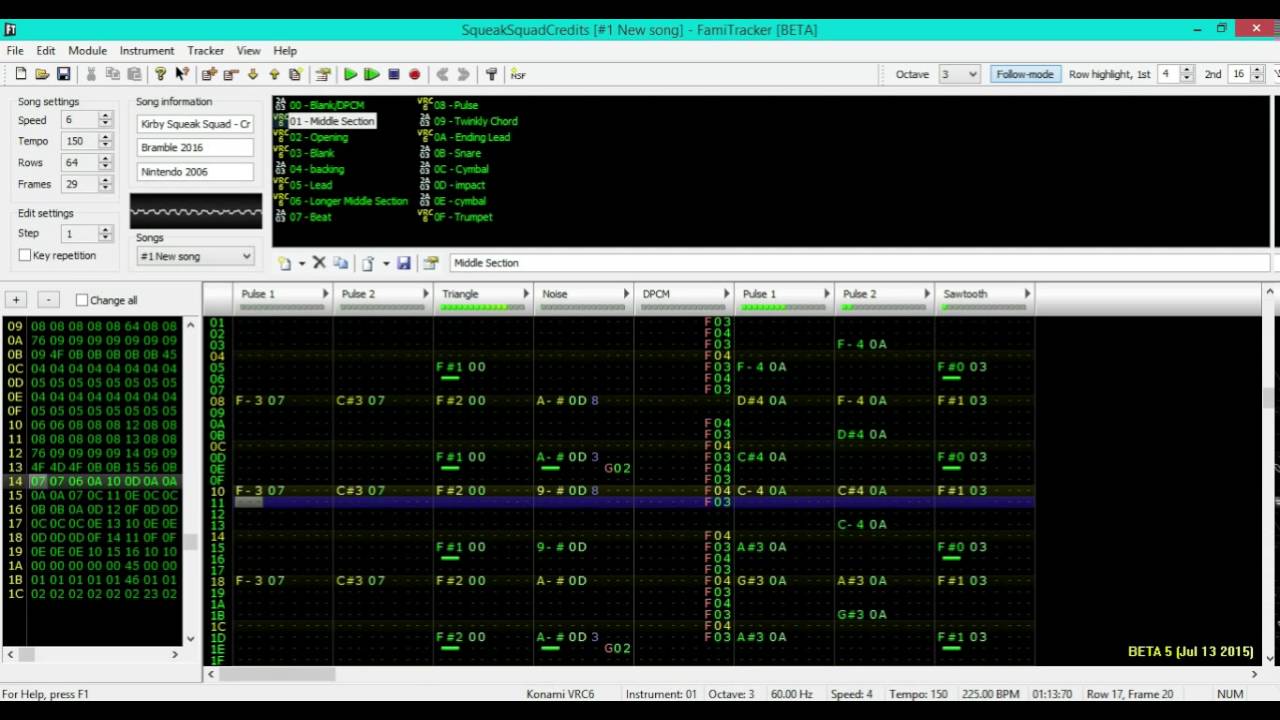The height and width of the screenshot is (720, 1280).
Task: Toggle the Follow-mode button
Action: point(1025,74)
